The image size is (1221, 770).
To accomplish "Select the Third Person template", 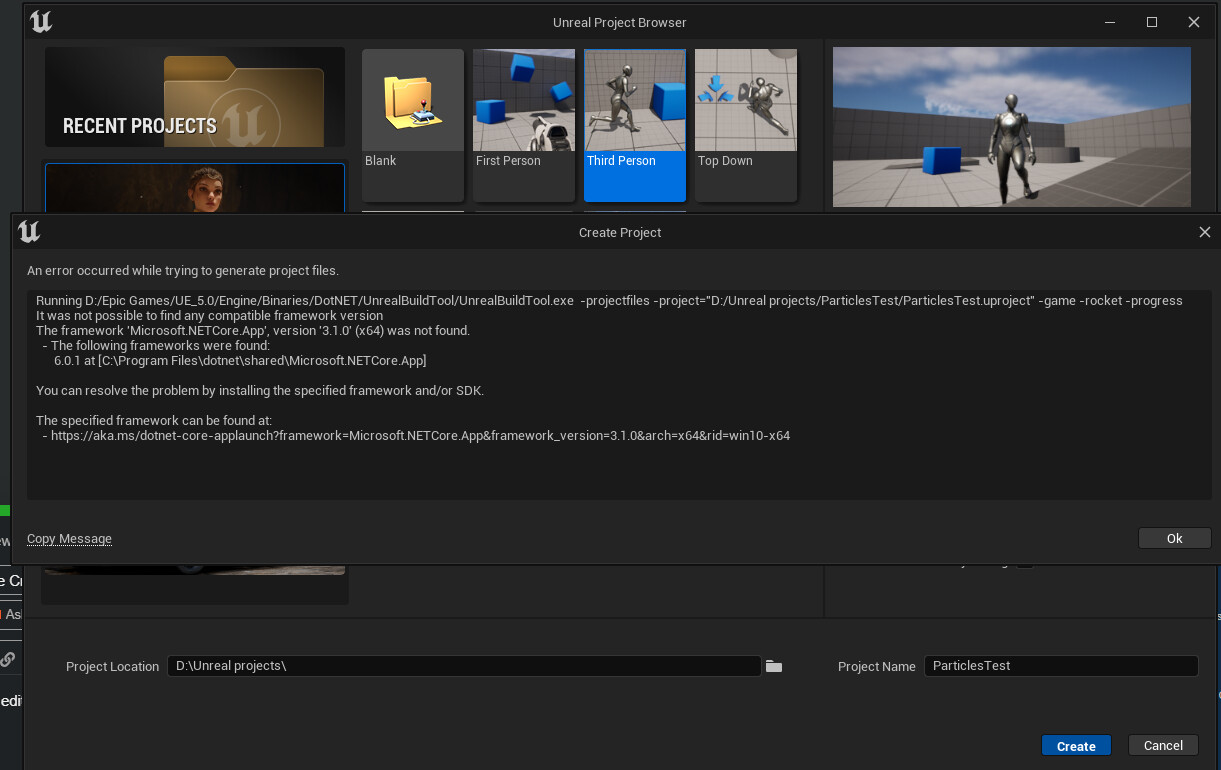I will point(635,125).
